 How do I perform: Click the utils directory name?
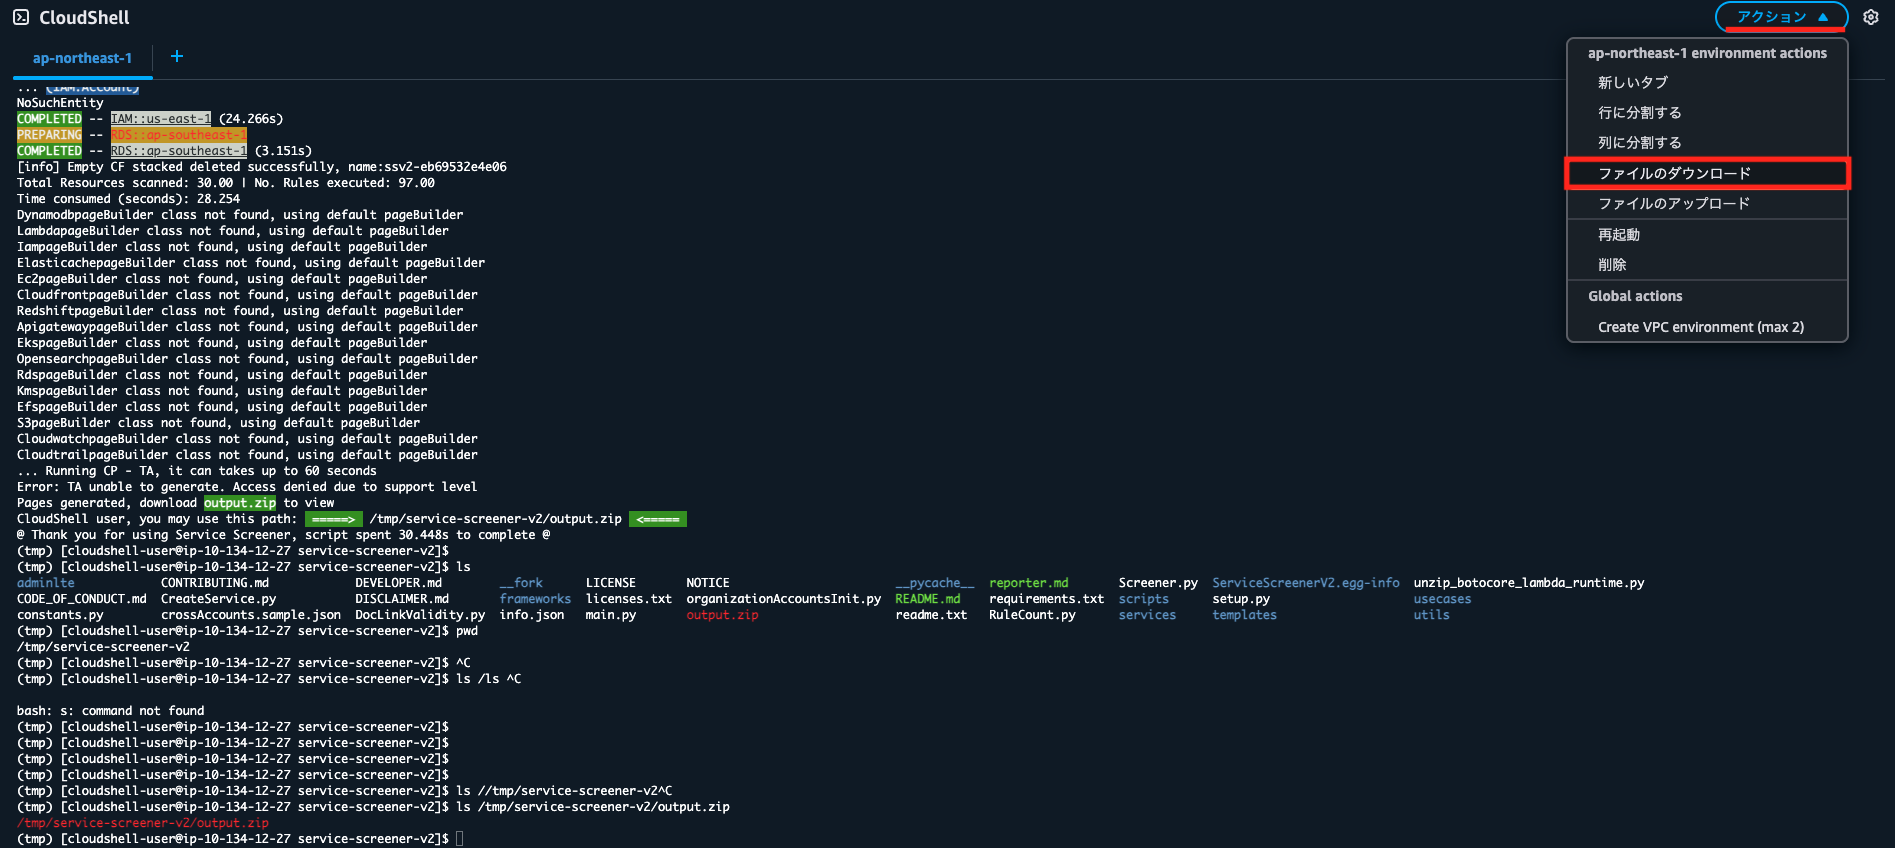1431,615
